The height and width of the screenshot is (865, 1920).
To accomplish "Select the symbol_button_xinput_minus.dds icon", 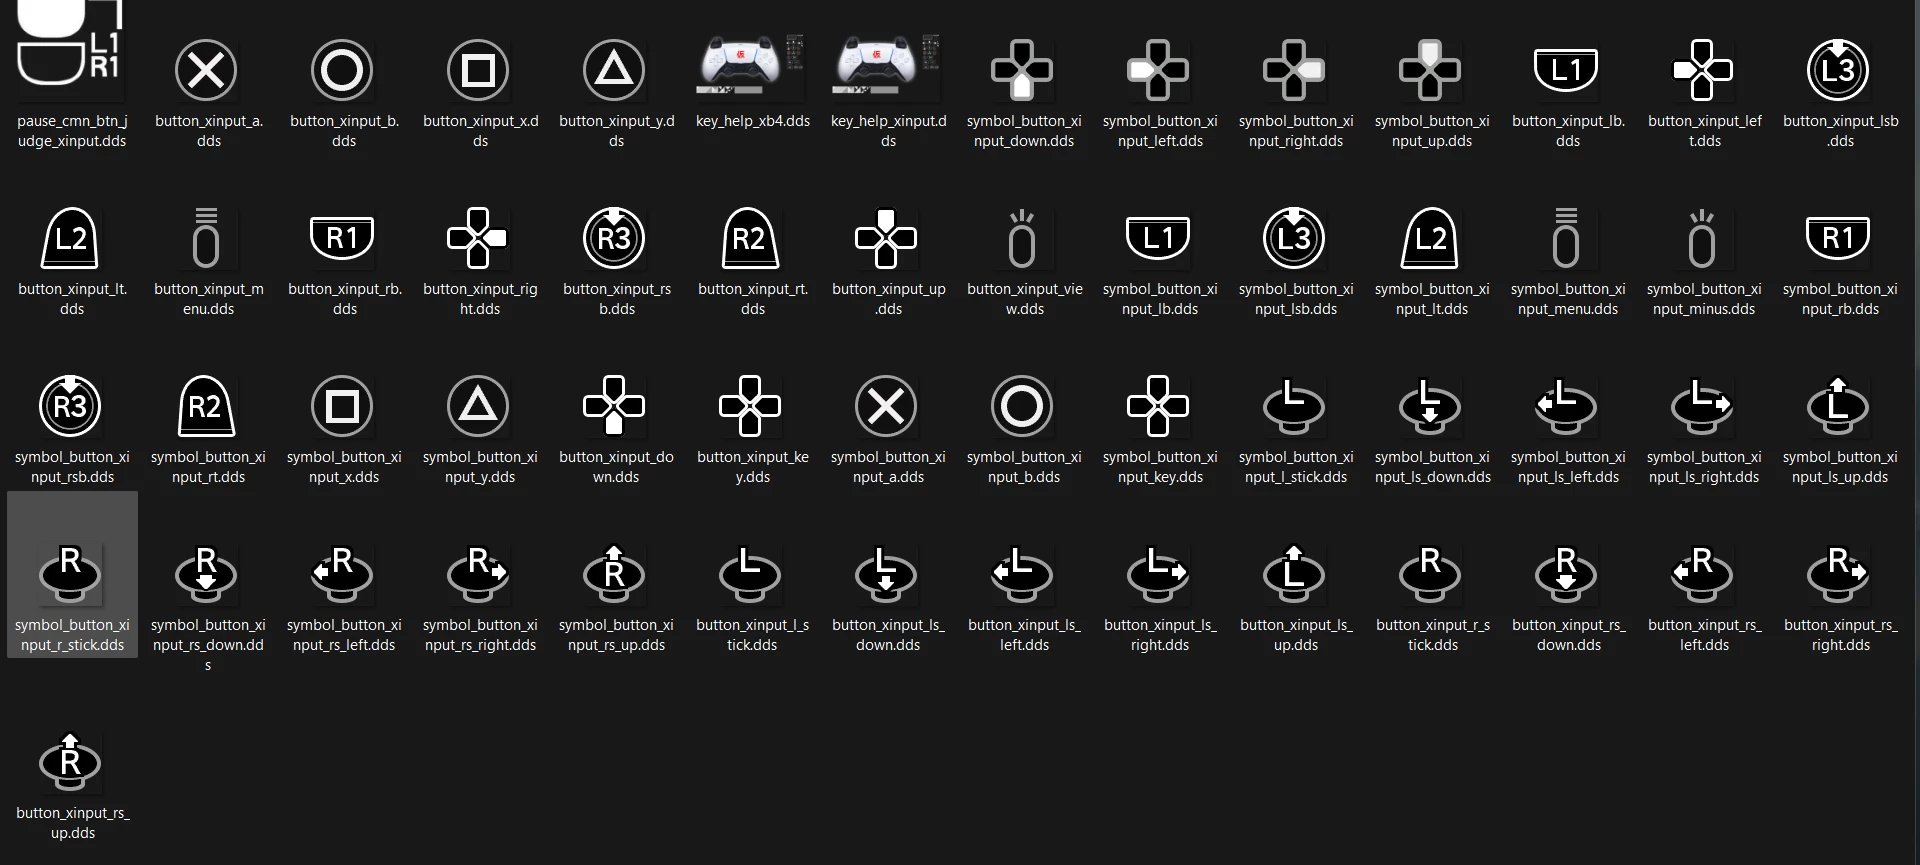I will pos(1702,238).
